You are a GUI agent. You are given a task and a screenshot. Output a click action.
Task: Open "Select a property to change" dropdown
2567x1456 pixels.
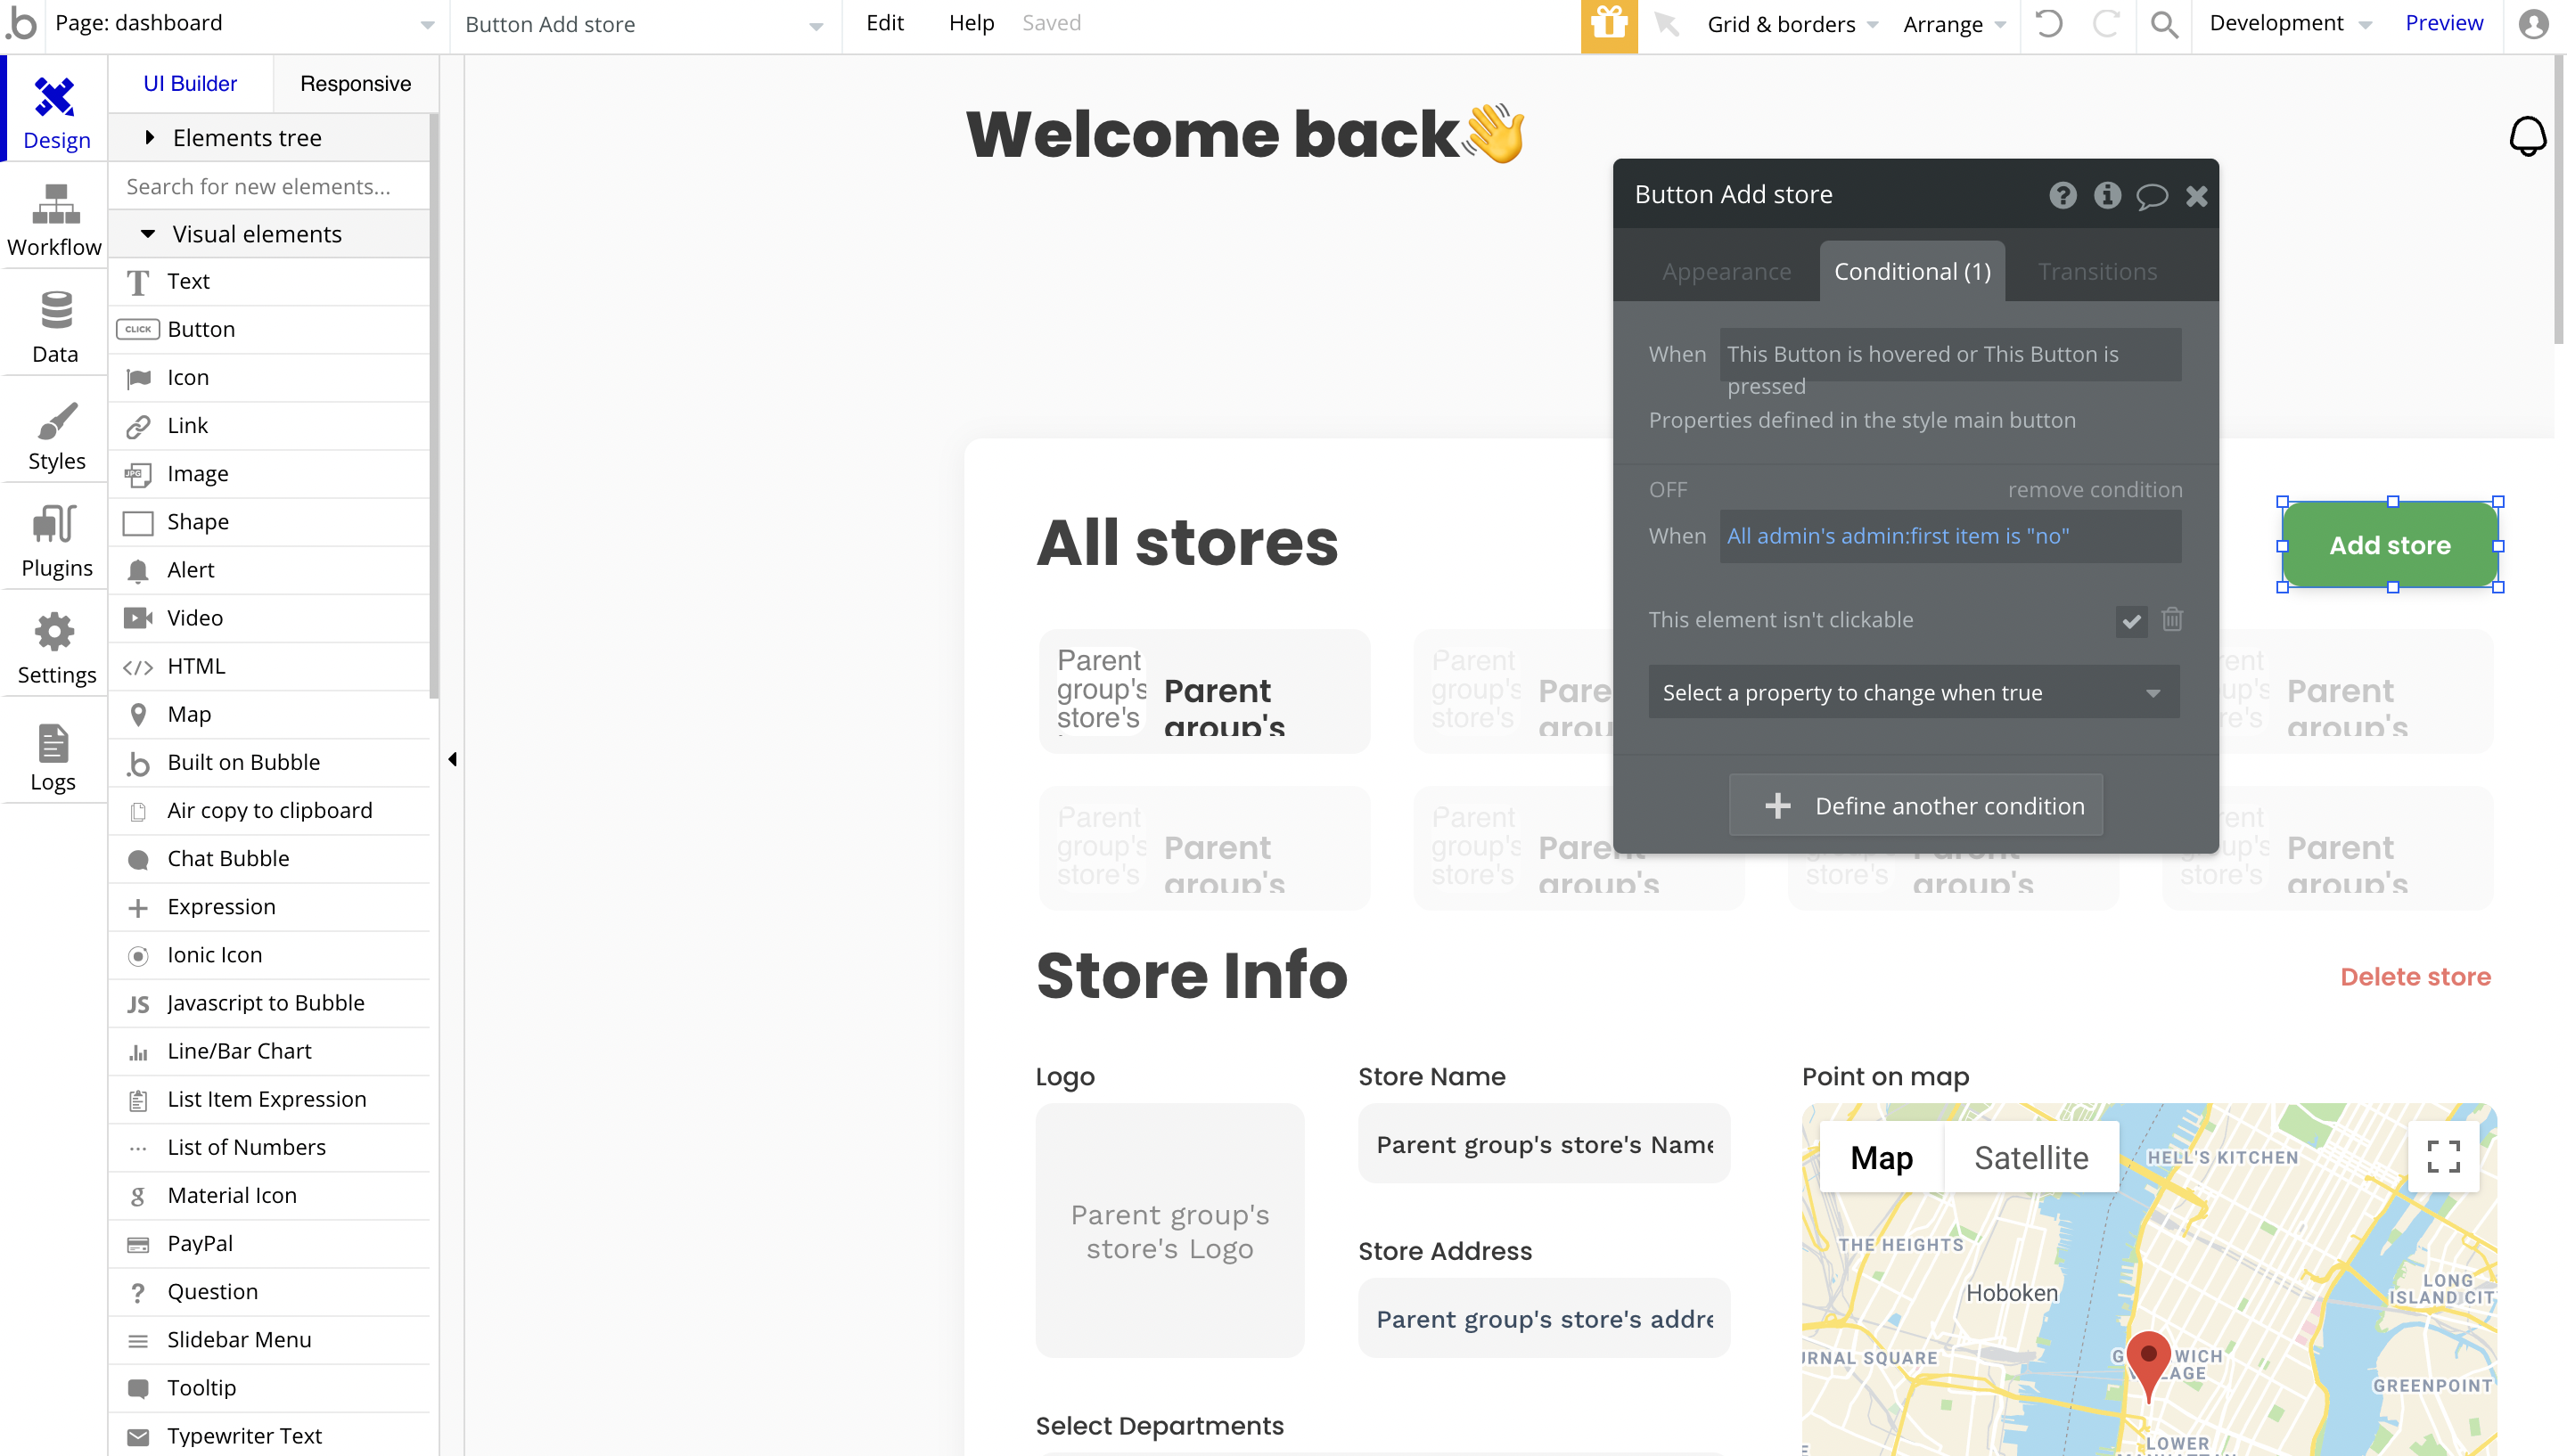coord(1913,692)
